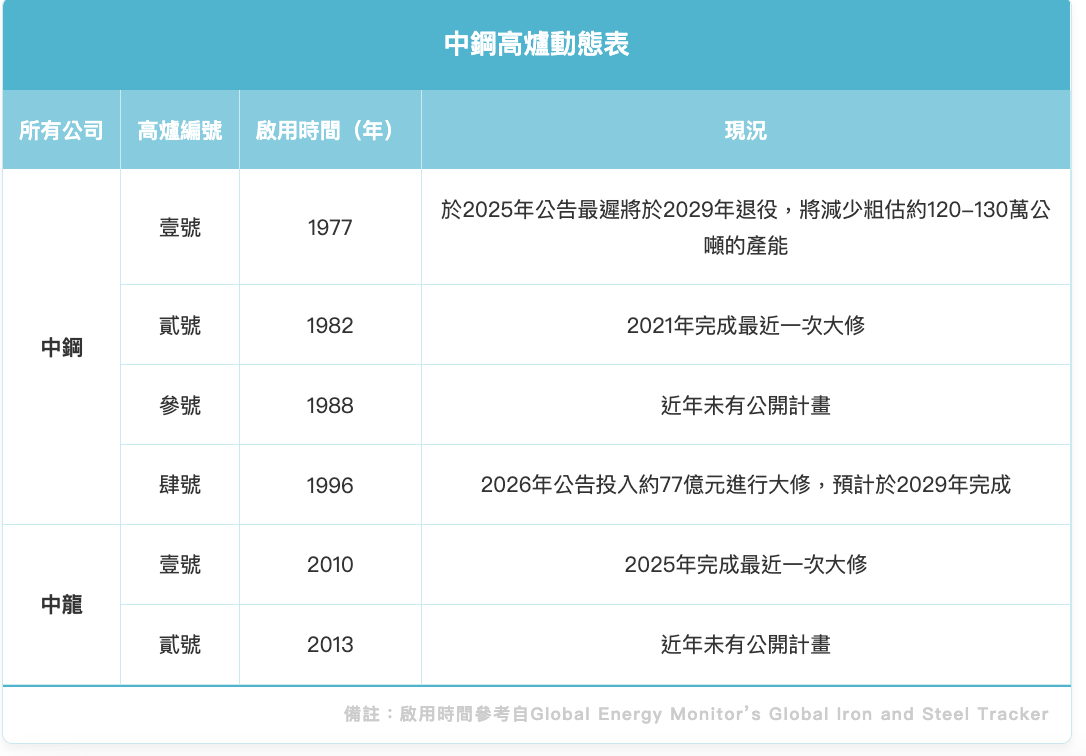
Task: Select the 現況 column header
Action: click(x=746, y=130)
